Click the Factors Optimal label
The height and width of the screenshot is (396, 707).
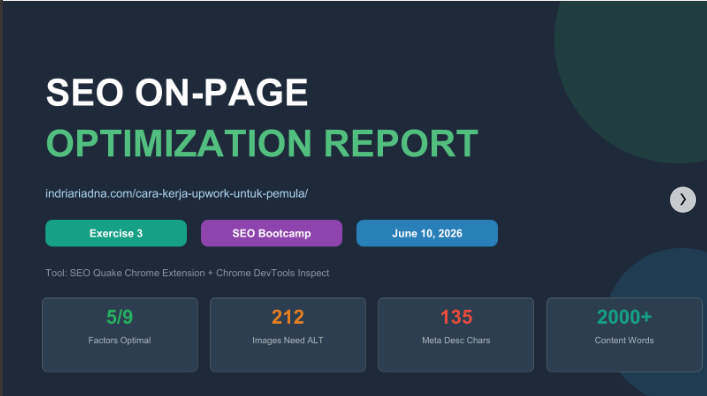[119, 341]
